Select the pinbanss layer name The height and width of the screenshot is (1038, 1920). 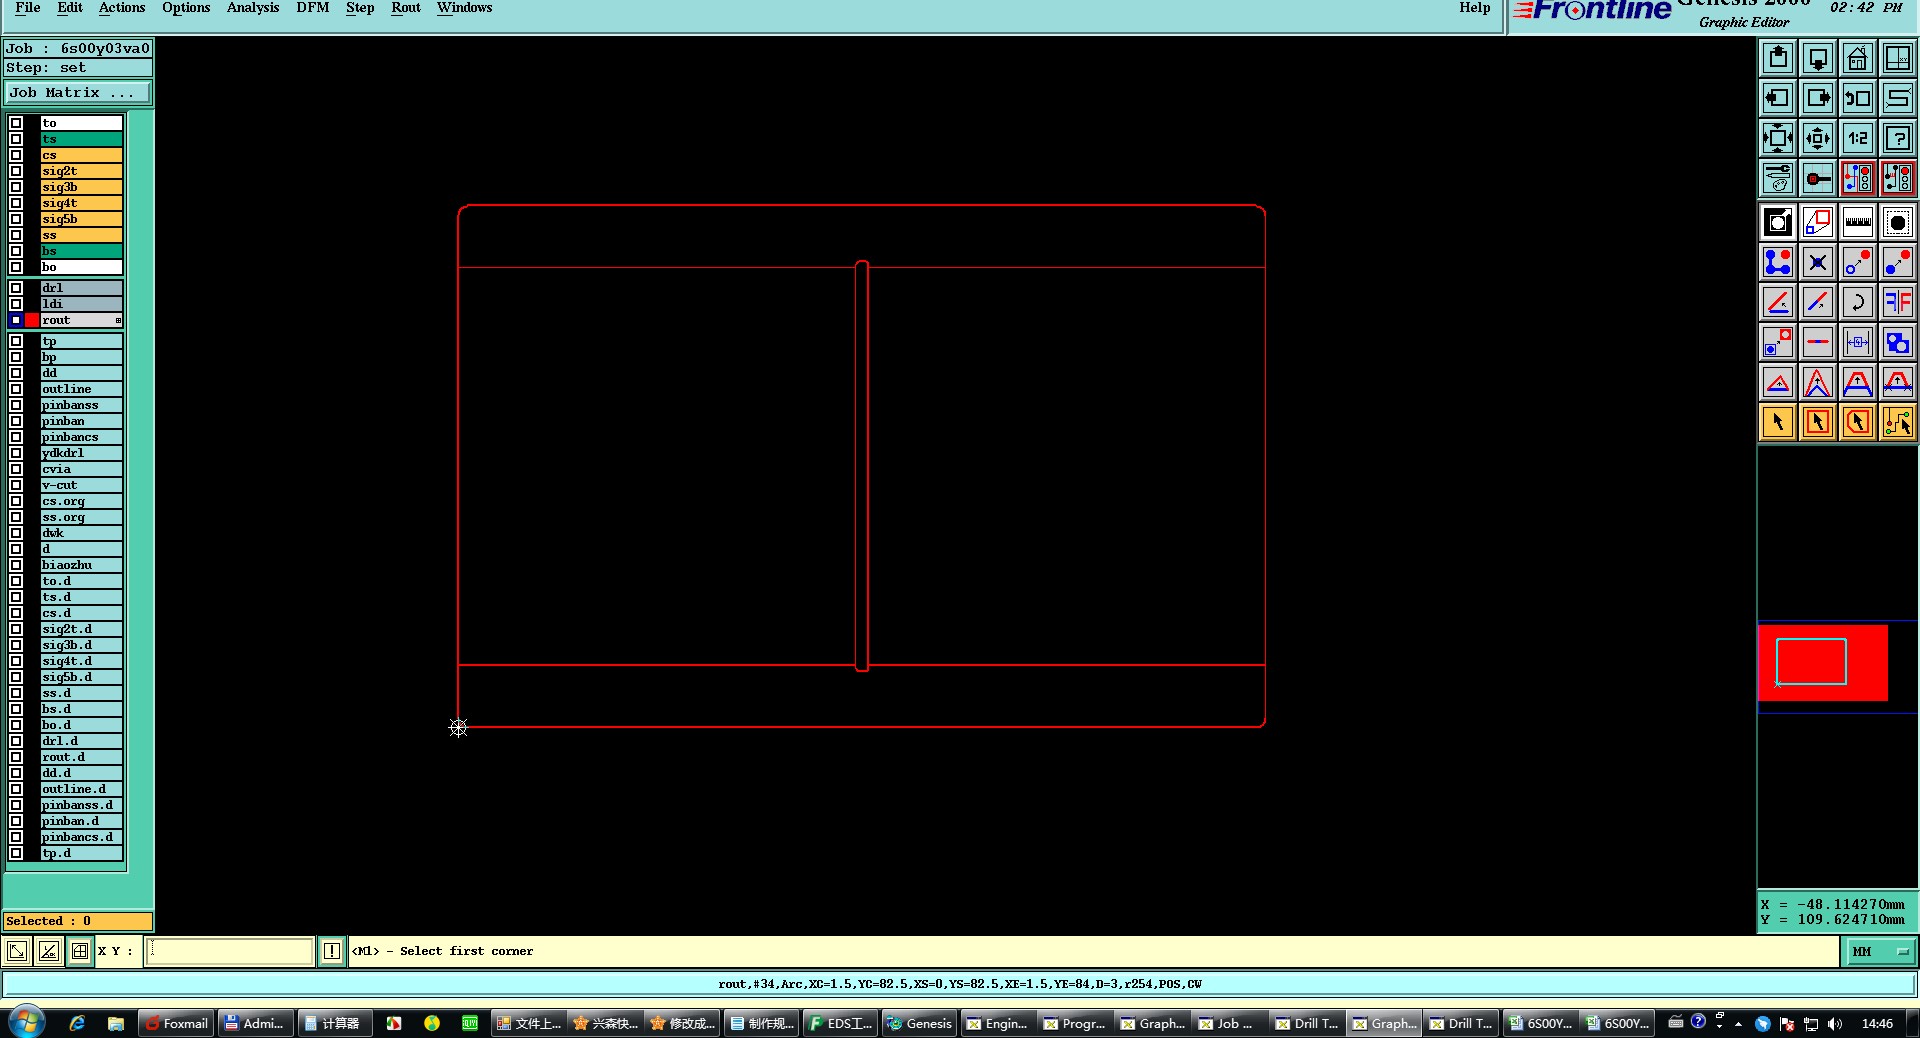[x=81, y=405]
